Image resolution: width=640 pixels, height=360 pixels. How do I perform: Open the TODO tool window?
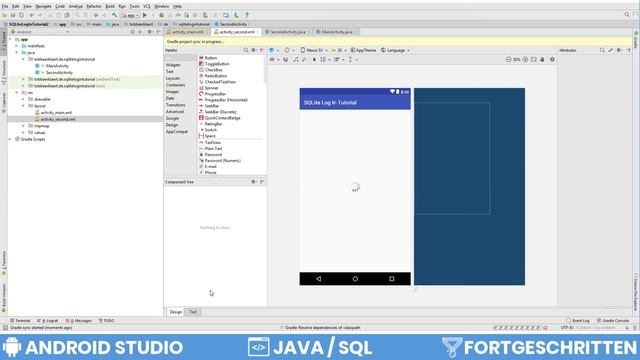107,321
